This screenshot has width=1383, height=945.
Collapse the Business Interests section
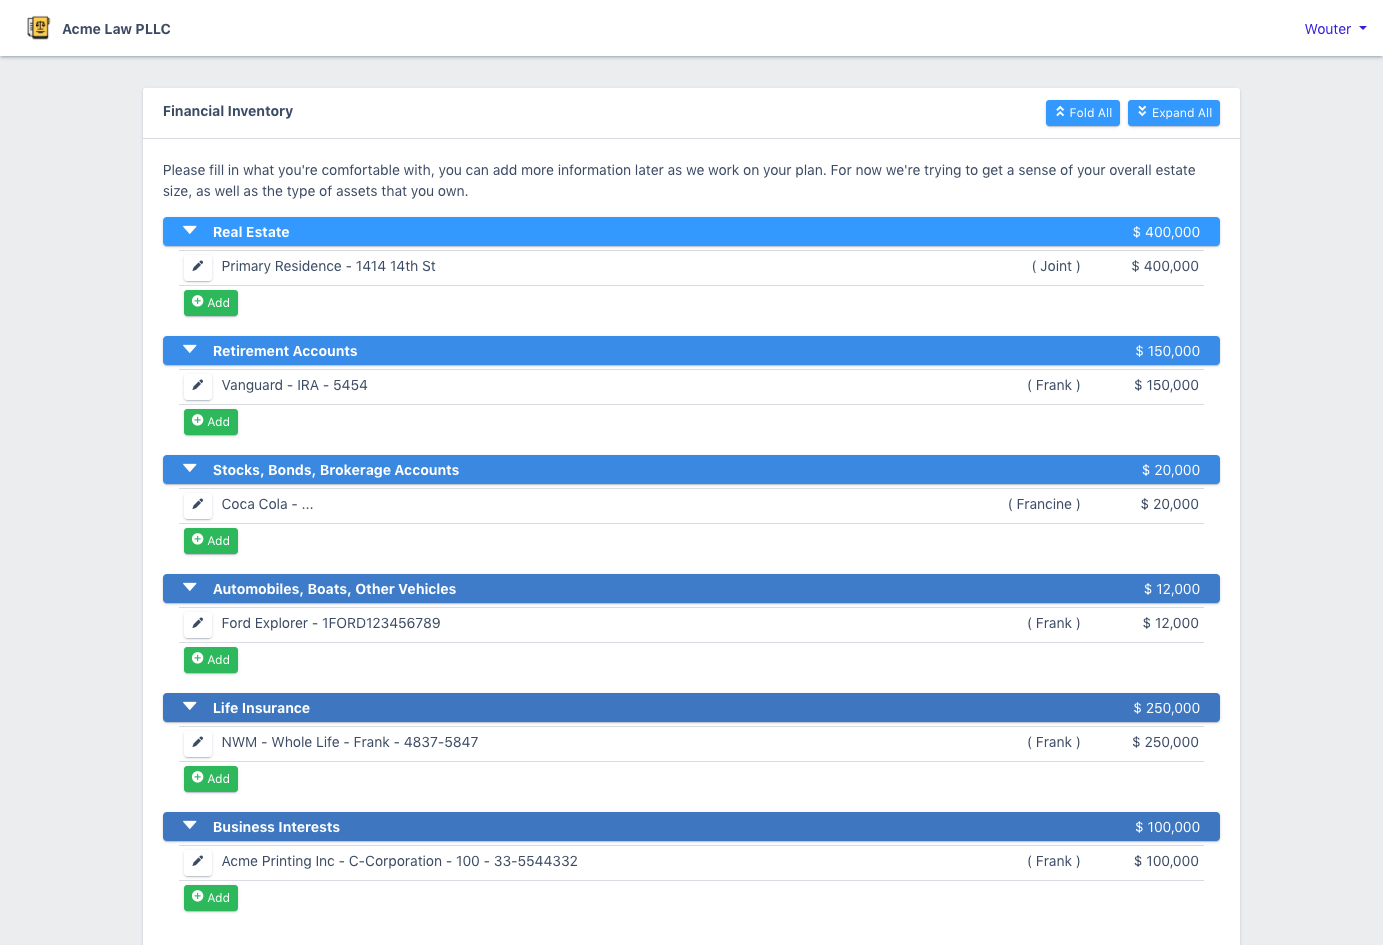(x=190, y=826)
